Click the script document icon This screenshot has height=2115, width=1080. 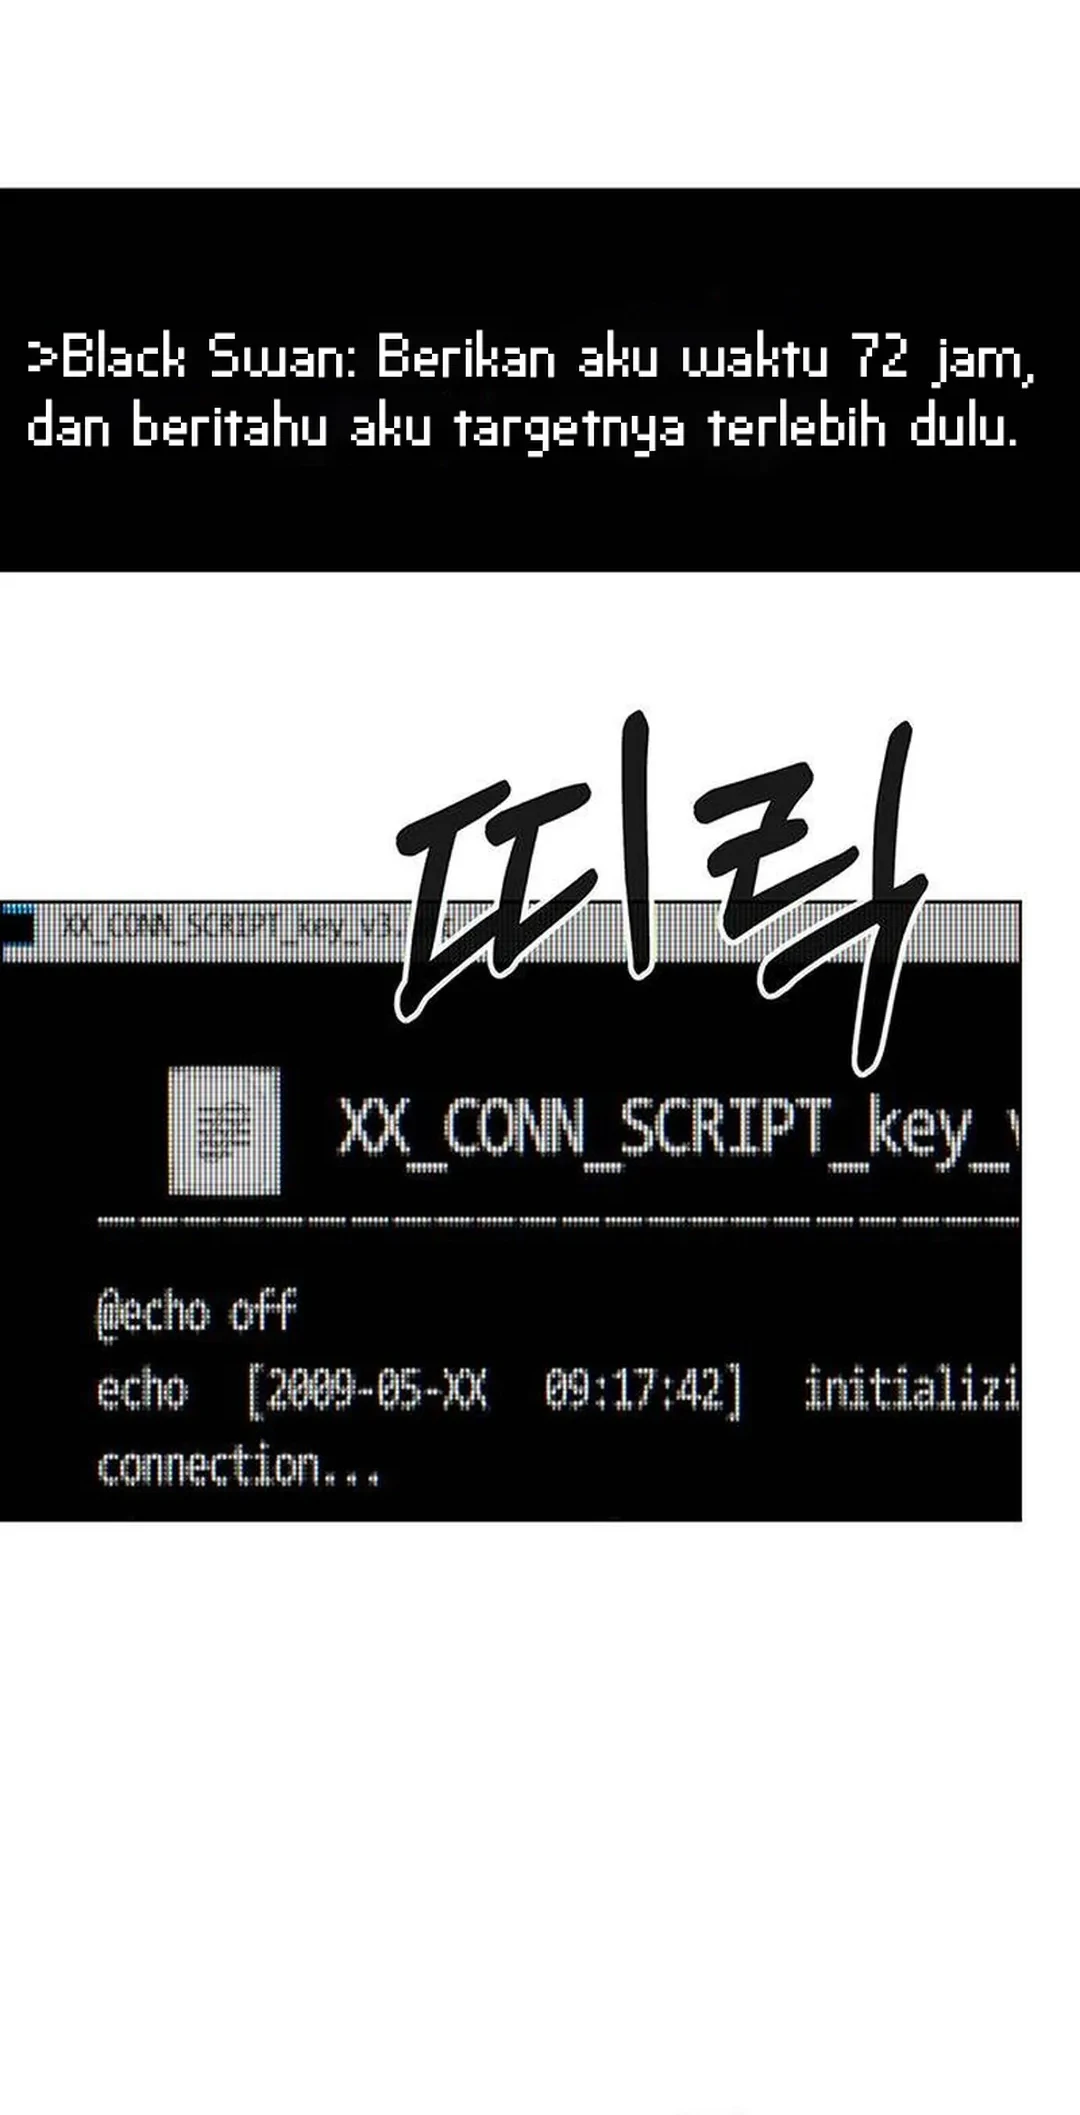click(224, 1131)
